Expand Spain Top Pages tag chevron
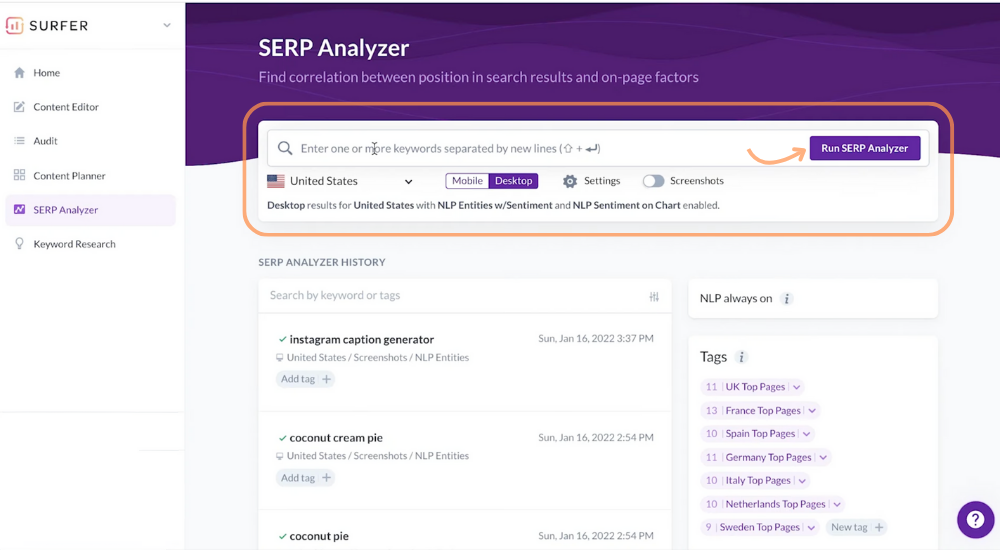Viewport: 1000px width, 550px height. coord(807,434)
